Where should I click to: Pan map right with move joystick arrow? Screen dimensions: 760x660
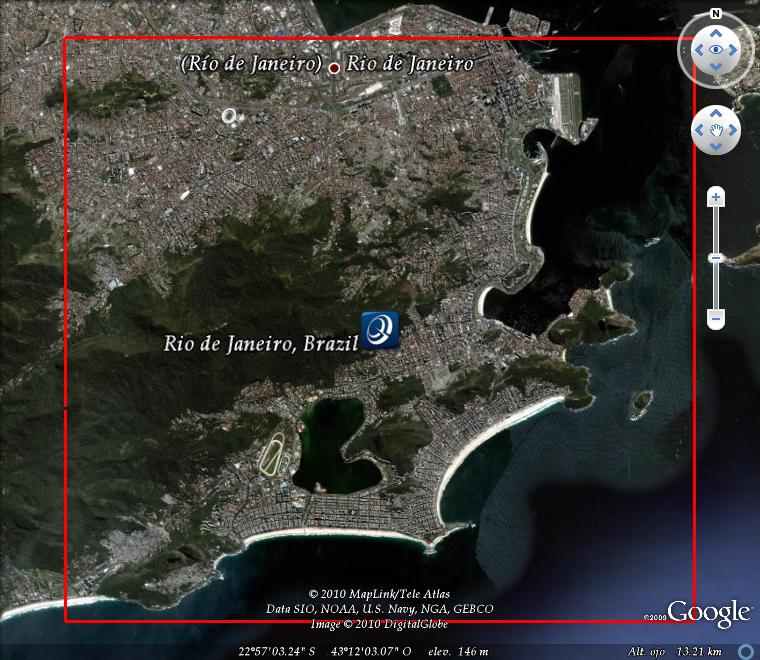[732, 130]
